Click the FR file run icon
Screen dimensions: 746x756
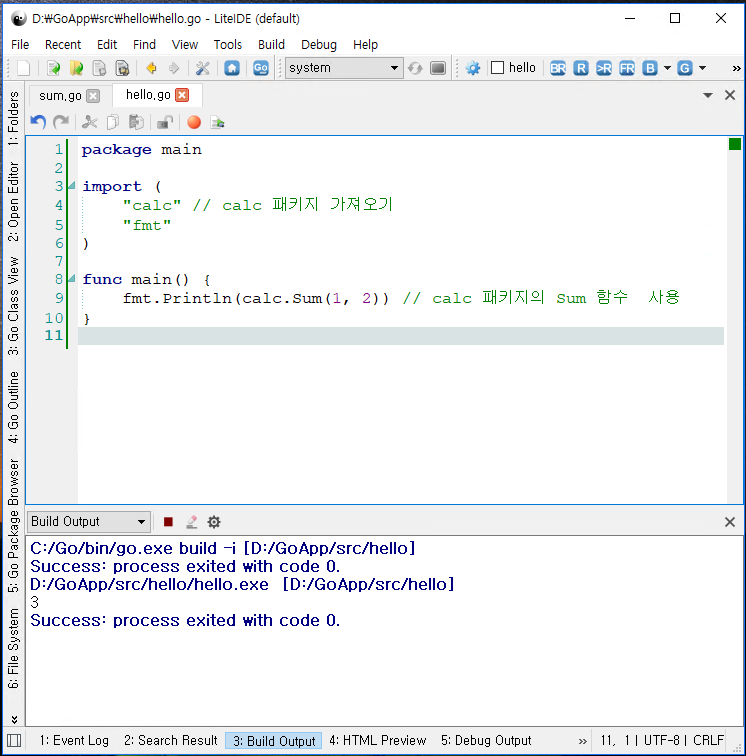point(627,68)
